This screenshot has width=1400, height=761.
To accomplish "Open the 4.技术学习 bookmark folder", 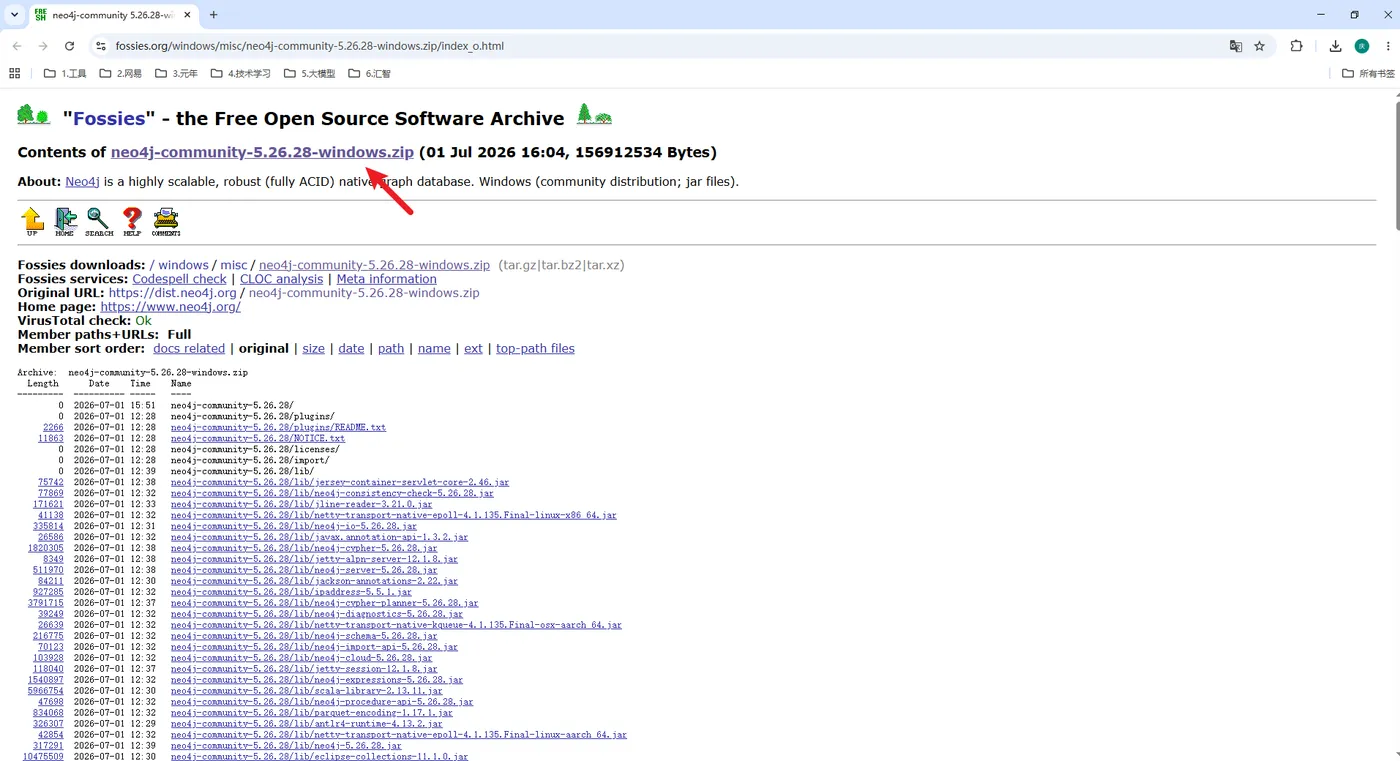I will click(x=240, y=73).
